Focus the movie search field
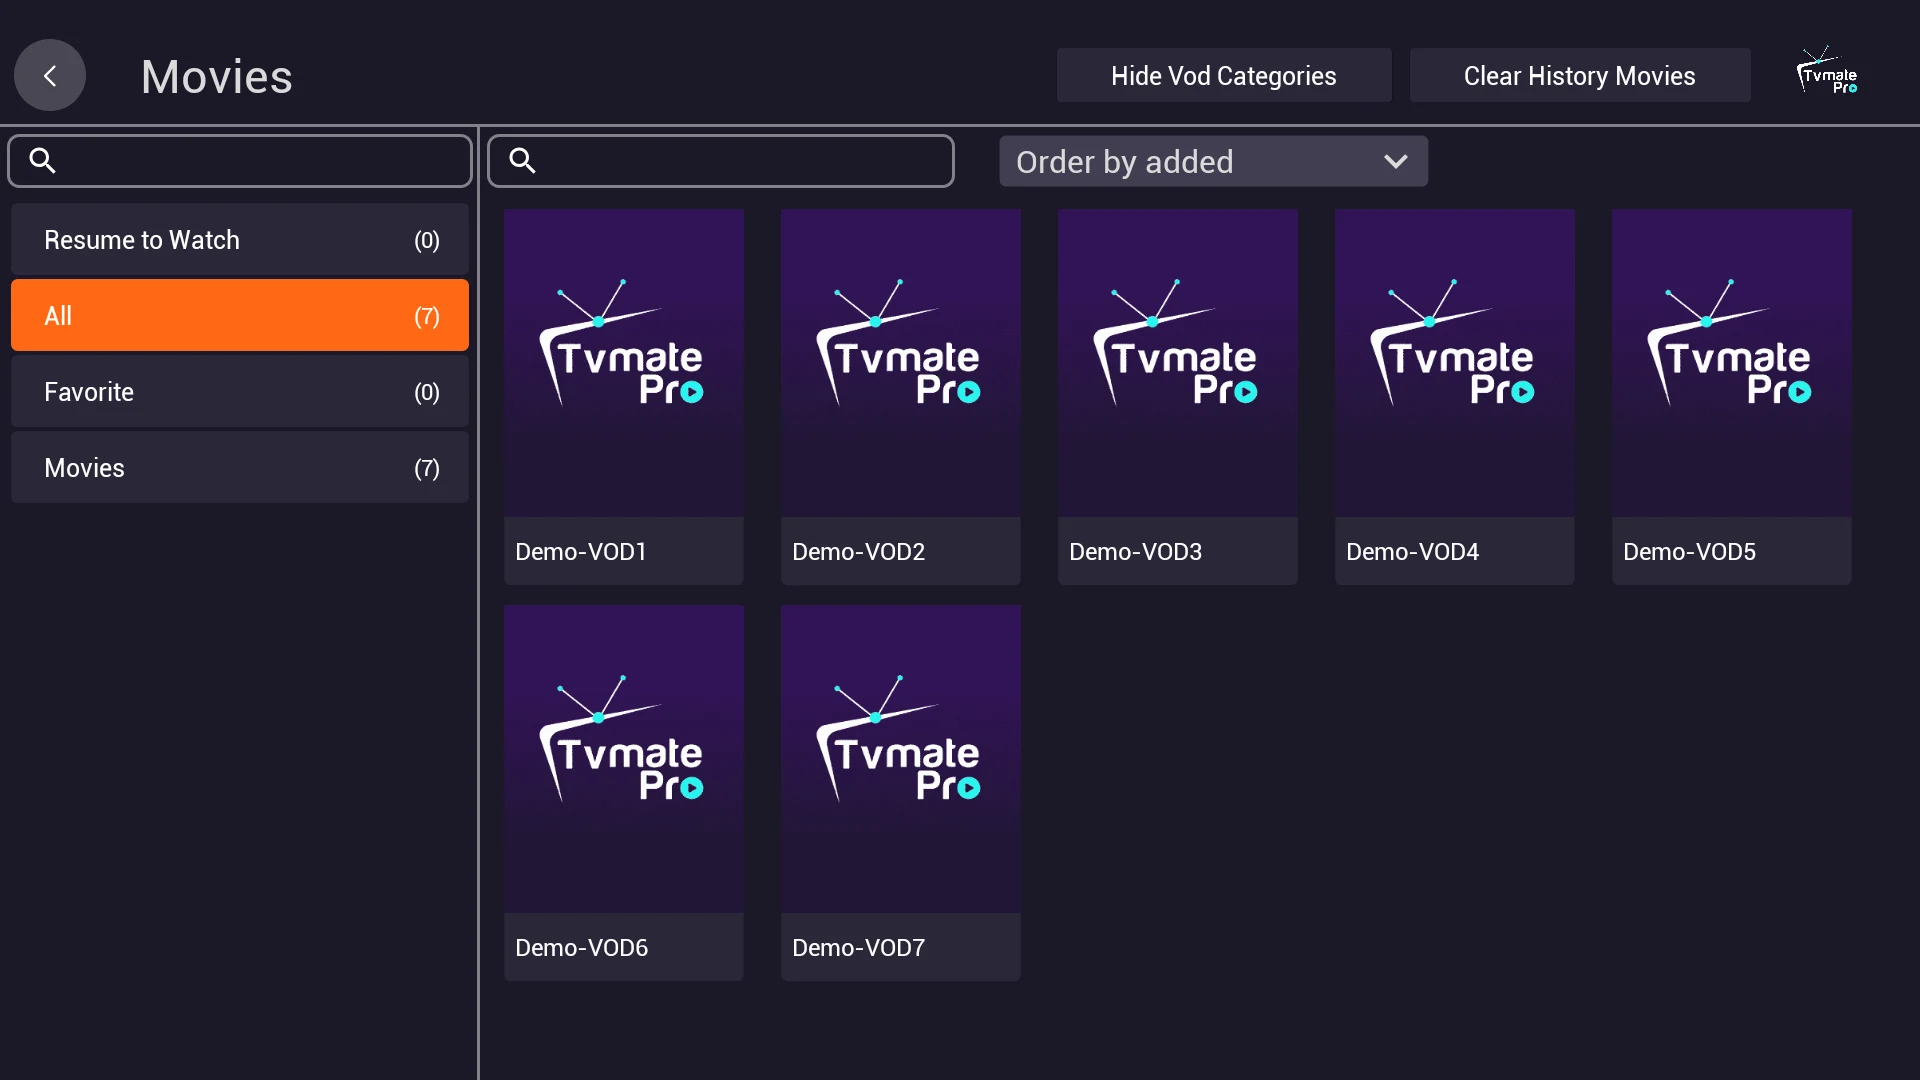Screen dimensions: 1920x1080 tap(721, 161)
